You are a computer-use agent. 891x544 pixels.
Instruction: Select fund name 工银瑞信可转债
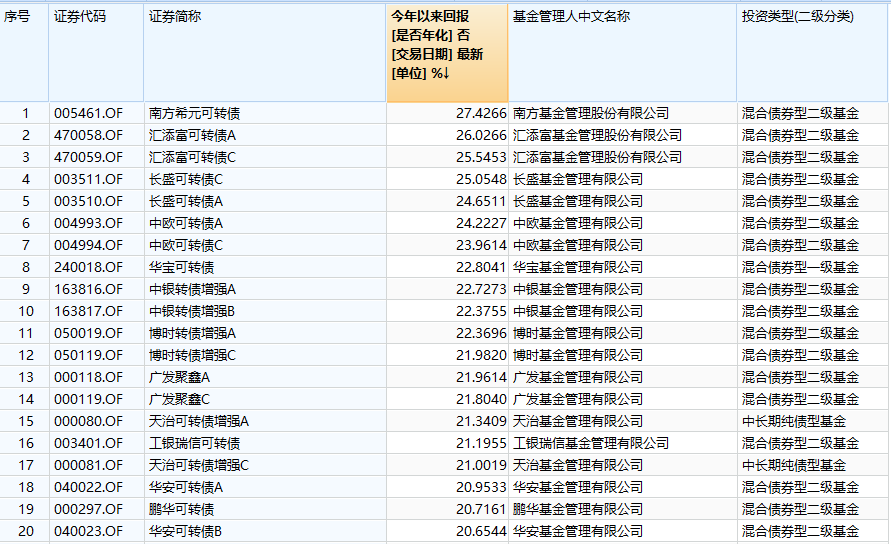pyautogui.click(x=194, y=443)
